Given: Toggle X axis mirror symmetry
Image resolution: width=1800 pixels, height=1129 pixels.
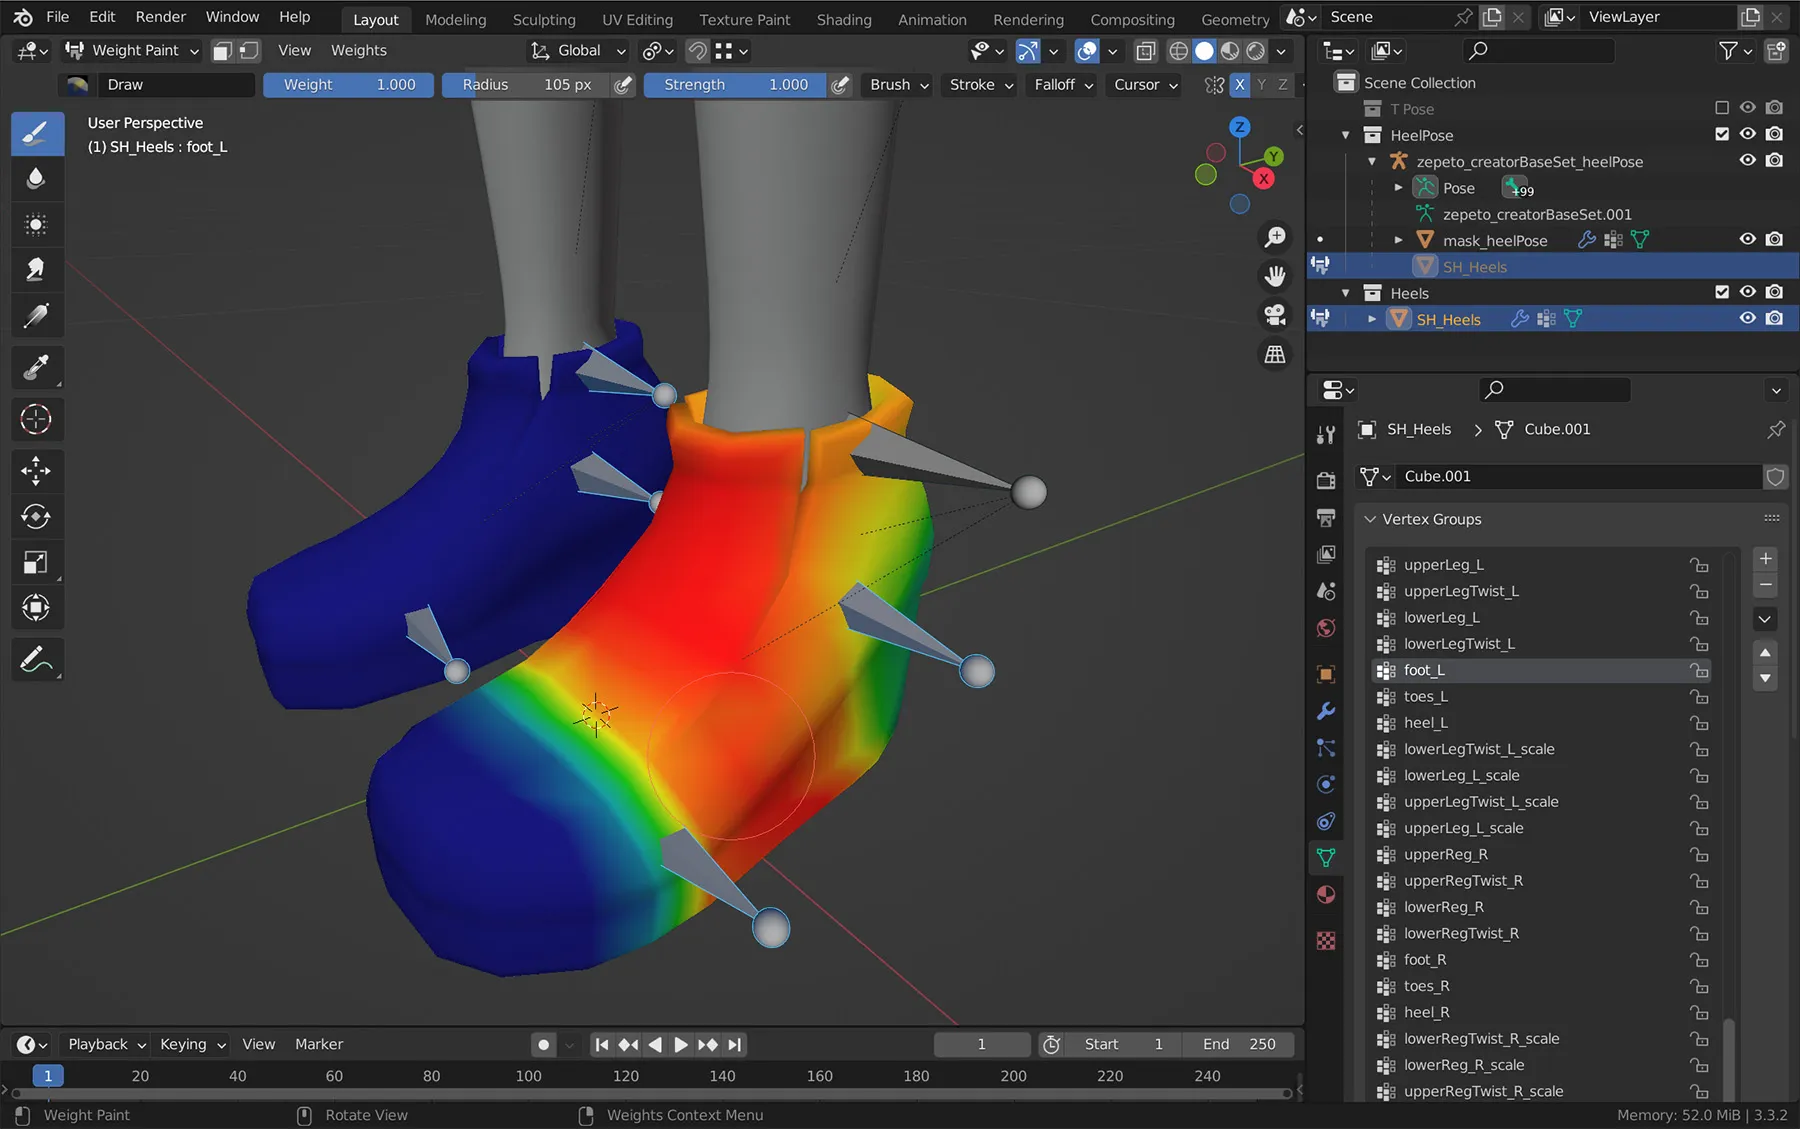Looking at the screenshot, I should 1240,85.
